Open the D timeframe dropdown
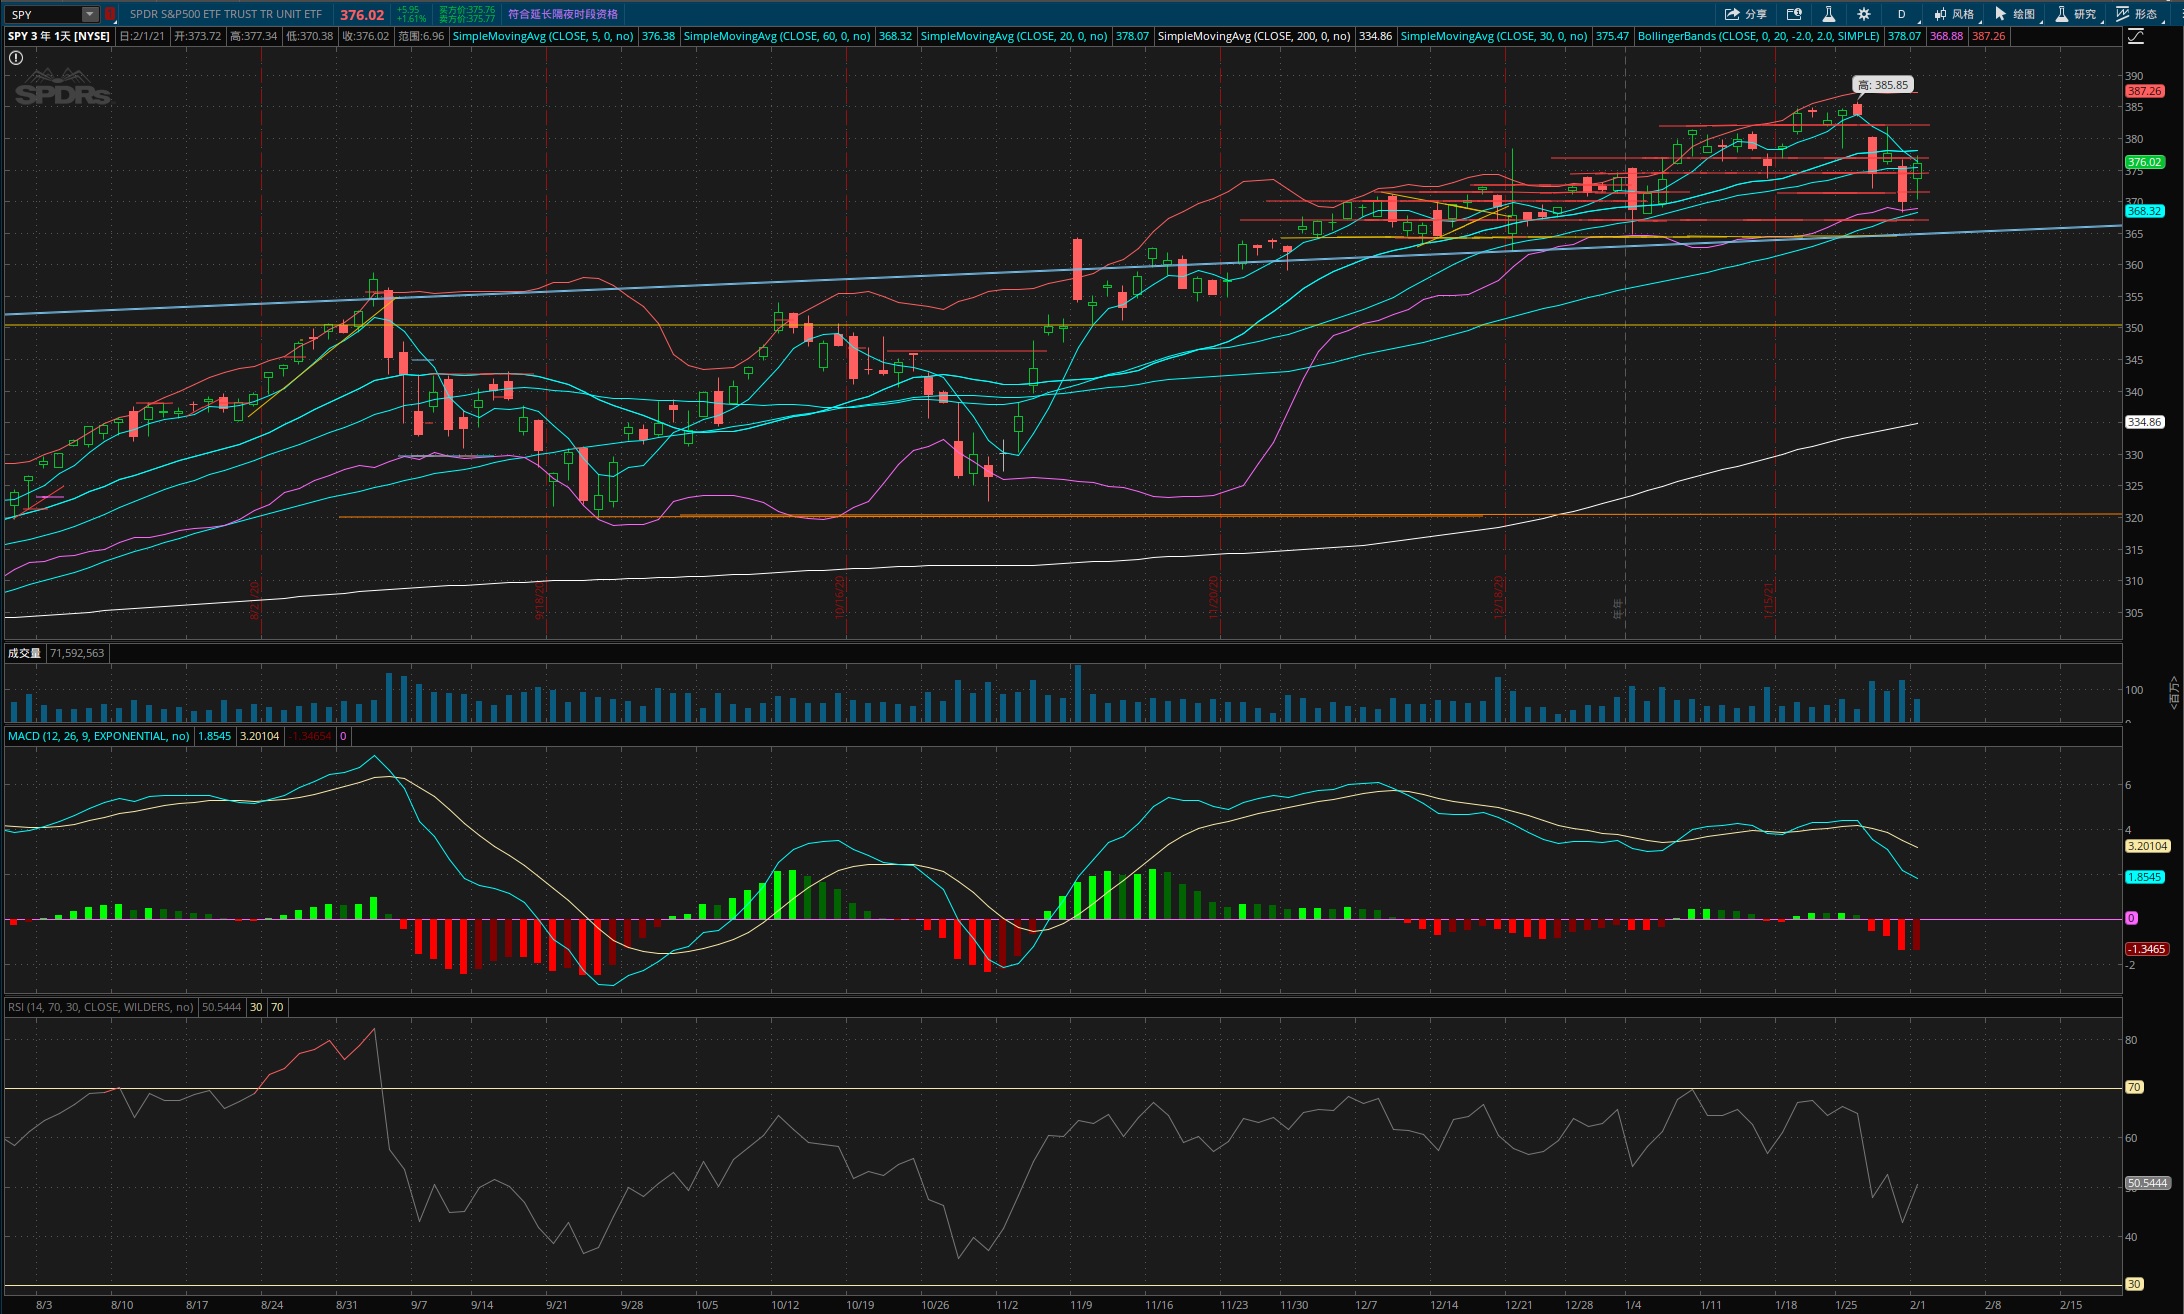 click(x=1901, y=14)
